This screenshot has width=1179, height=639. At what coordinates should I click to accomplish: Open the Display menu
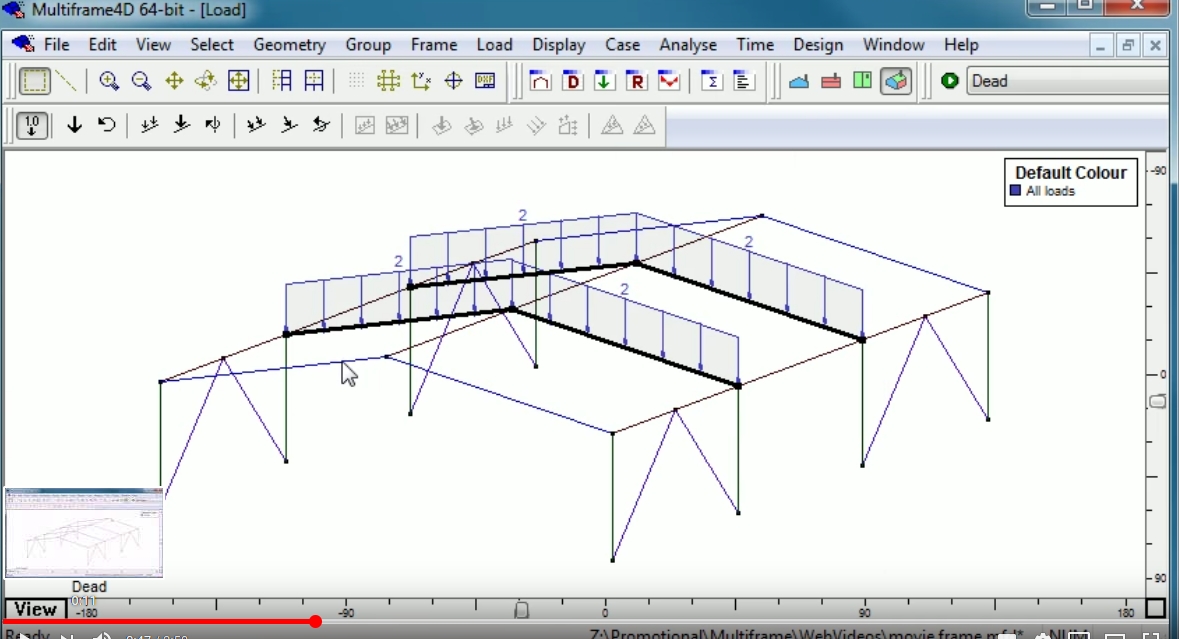click(559, 45)
